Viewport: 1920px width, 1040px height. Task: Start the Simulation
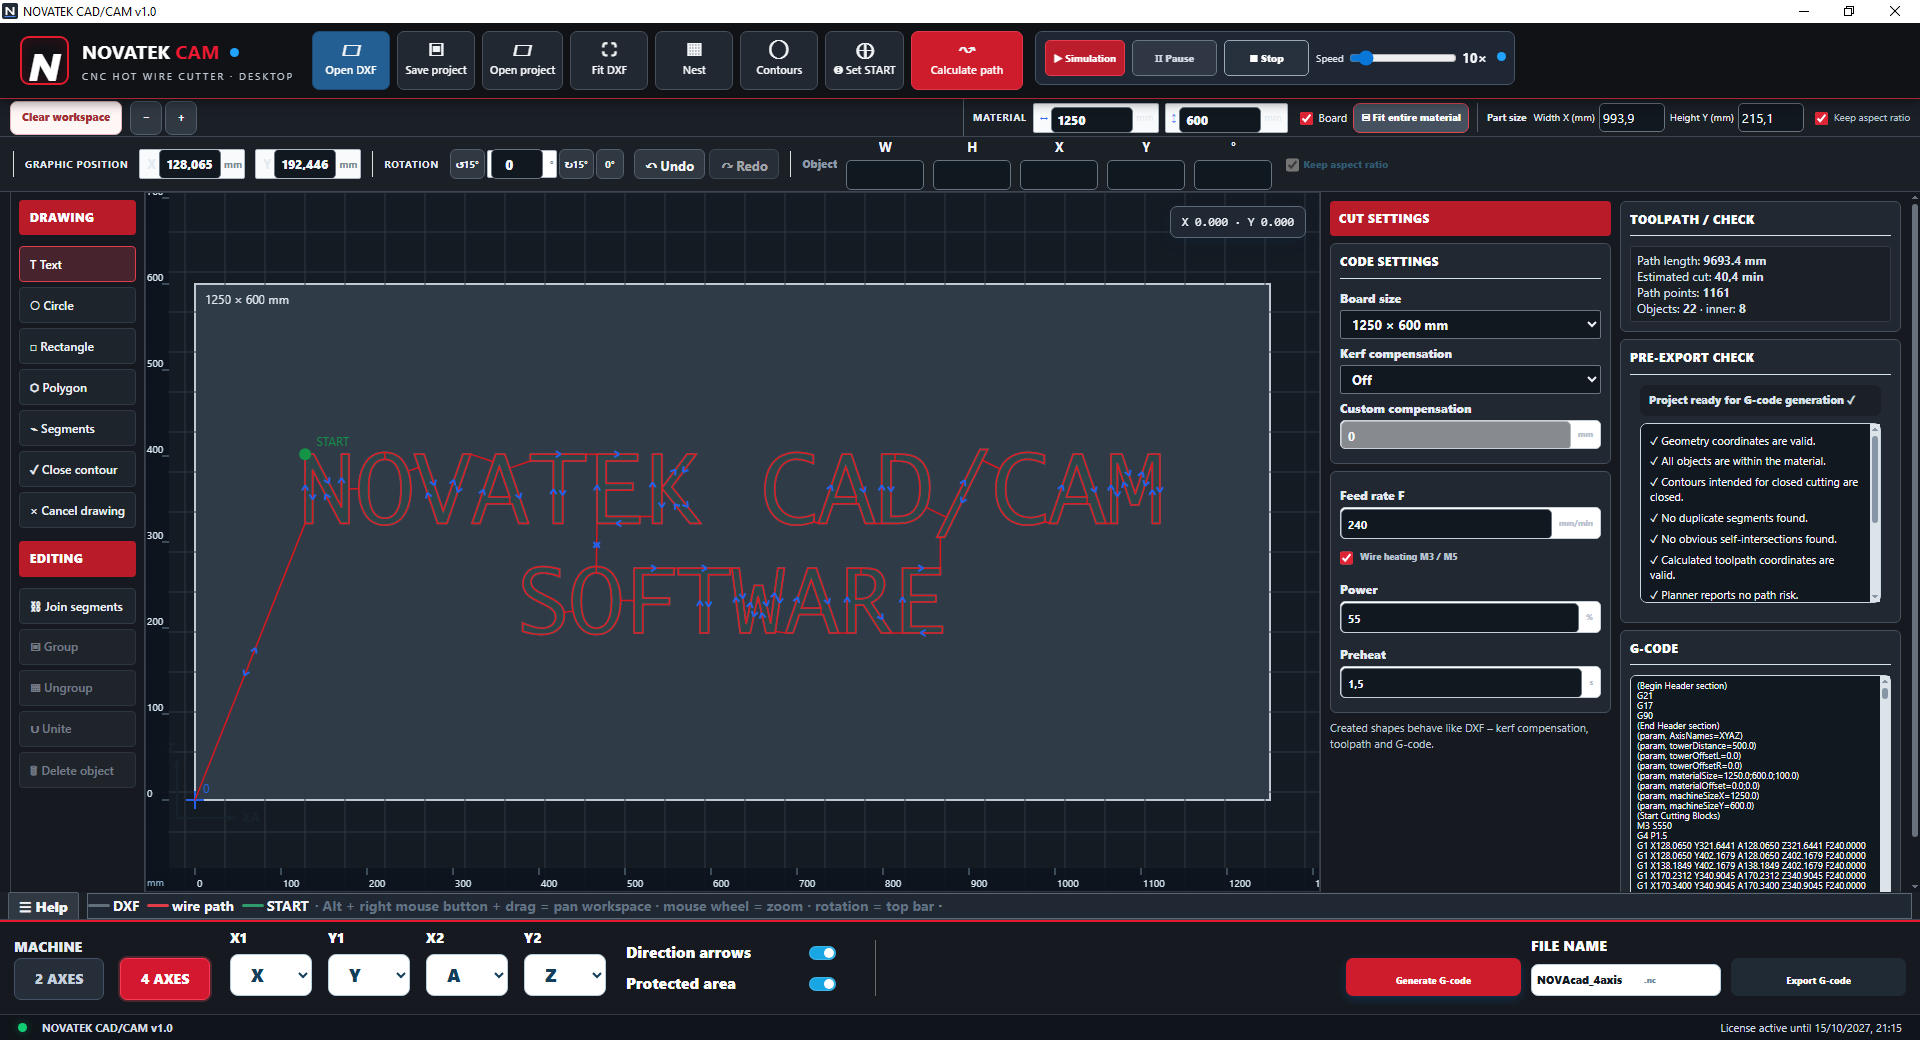[x=1085, y=58]
